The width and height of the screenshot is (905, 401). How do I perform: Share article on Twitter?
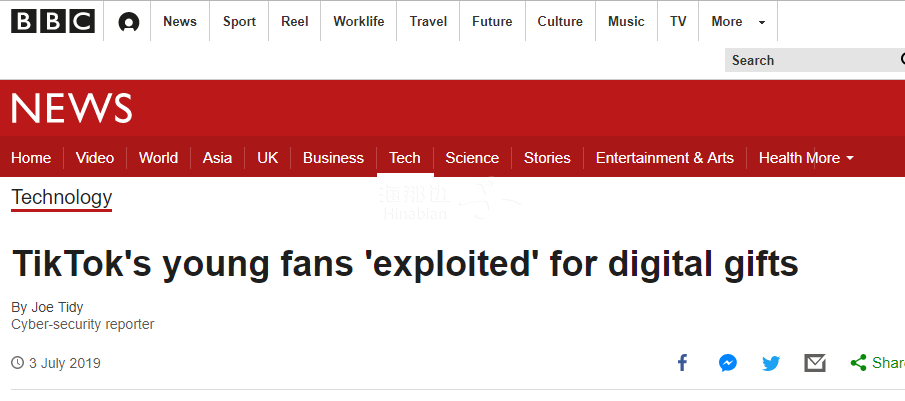click(771, 363)
